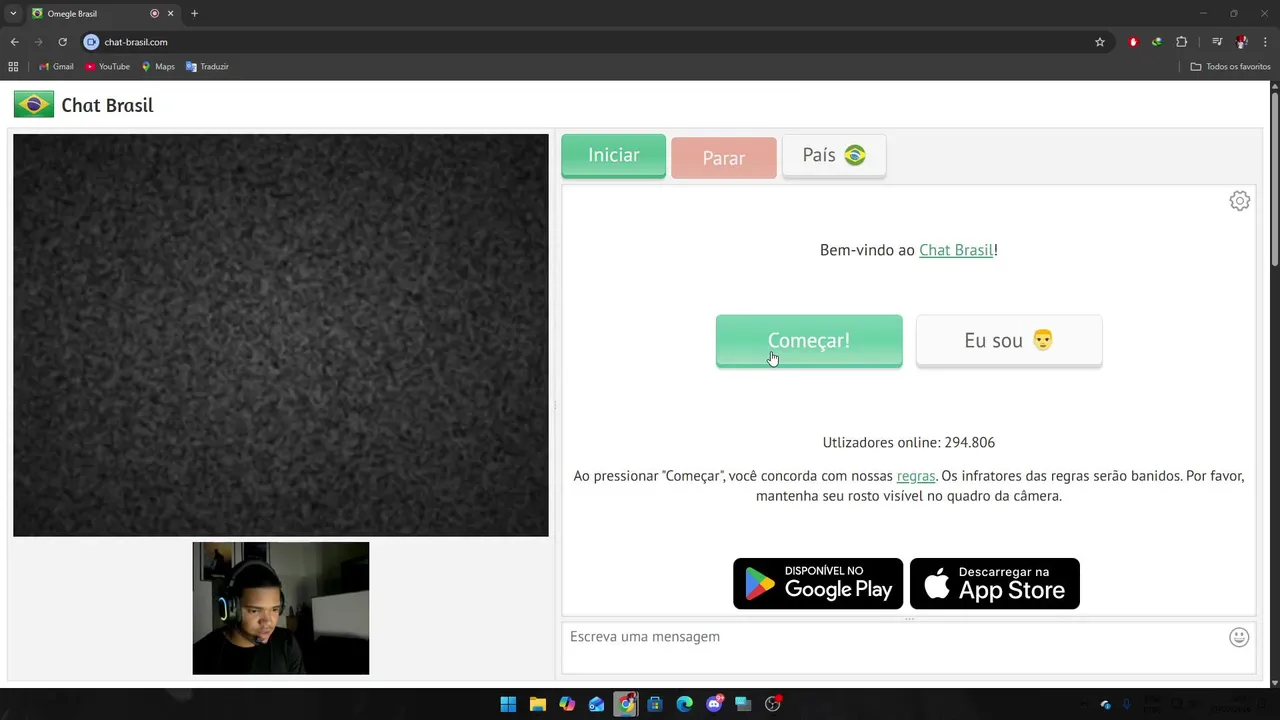Click the own webcam preview thumbnail
The height and width of the screenshot is (720, 1280).
(281, 608)
